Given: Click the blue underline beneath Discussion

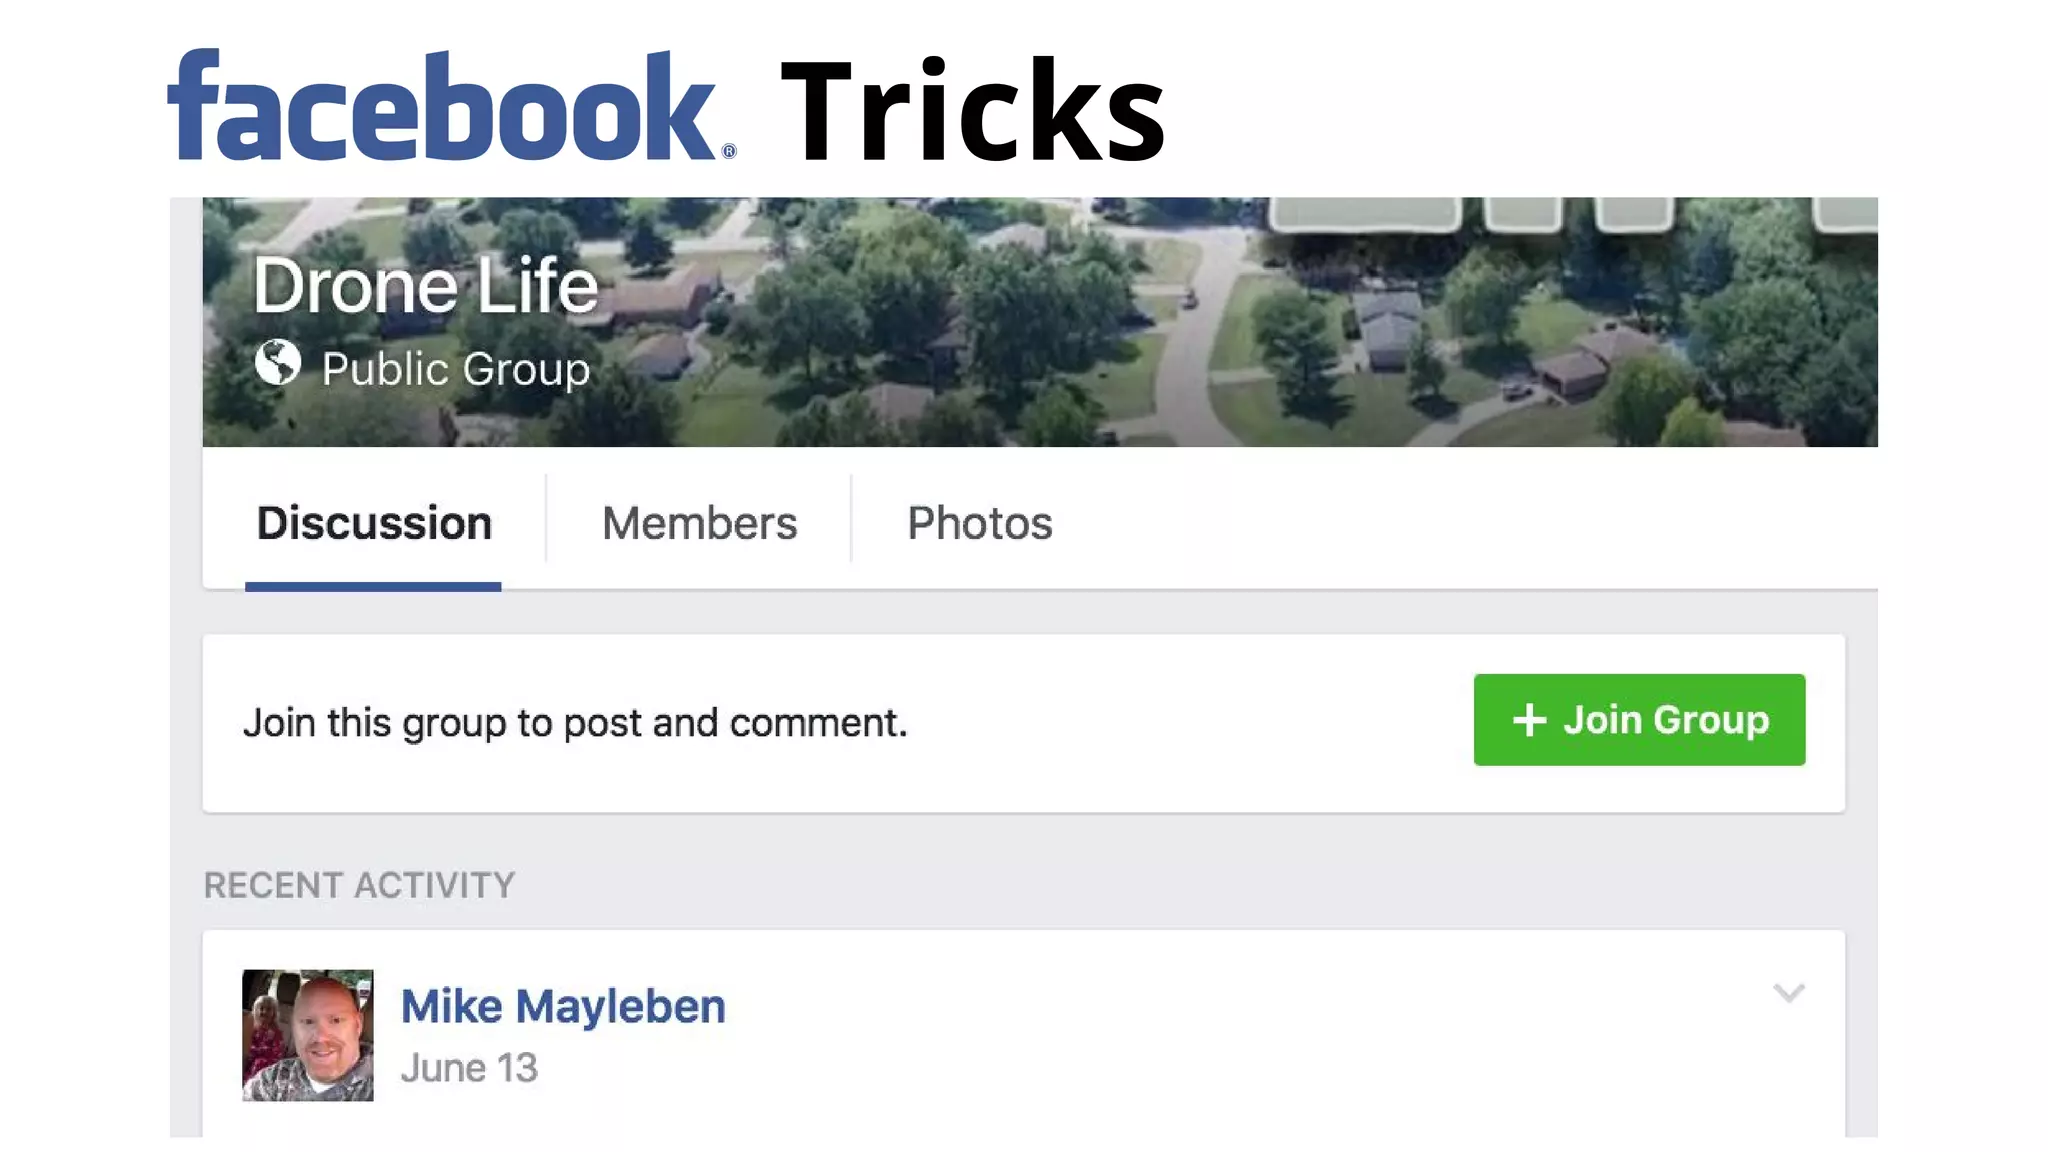Looking at the screenshot, I should (x=373, y=587).
